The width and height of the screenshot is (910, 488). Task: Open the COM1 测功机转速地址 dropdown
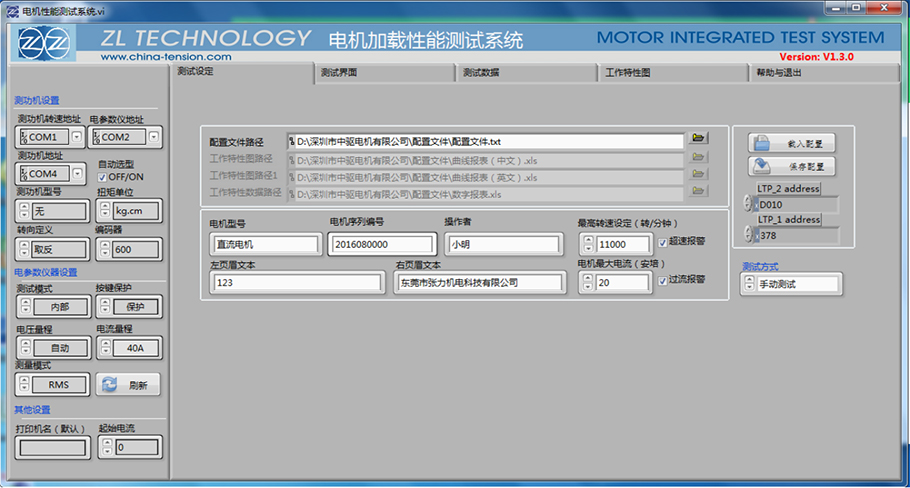43,137
